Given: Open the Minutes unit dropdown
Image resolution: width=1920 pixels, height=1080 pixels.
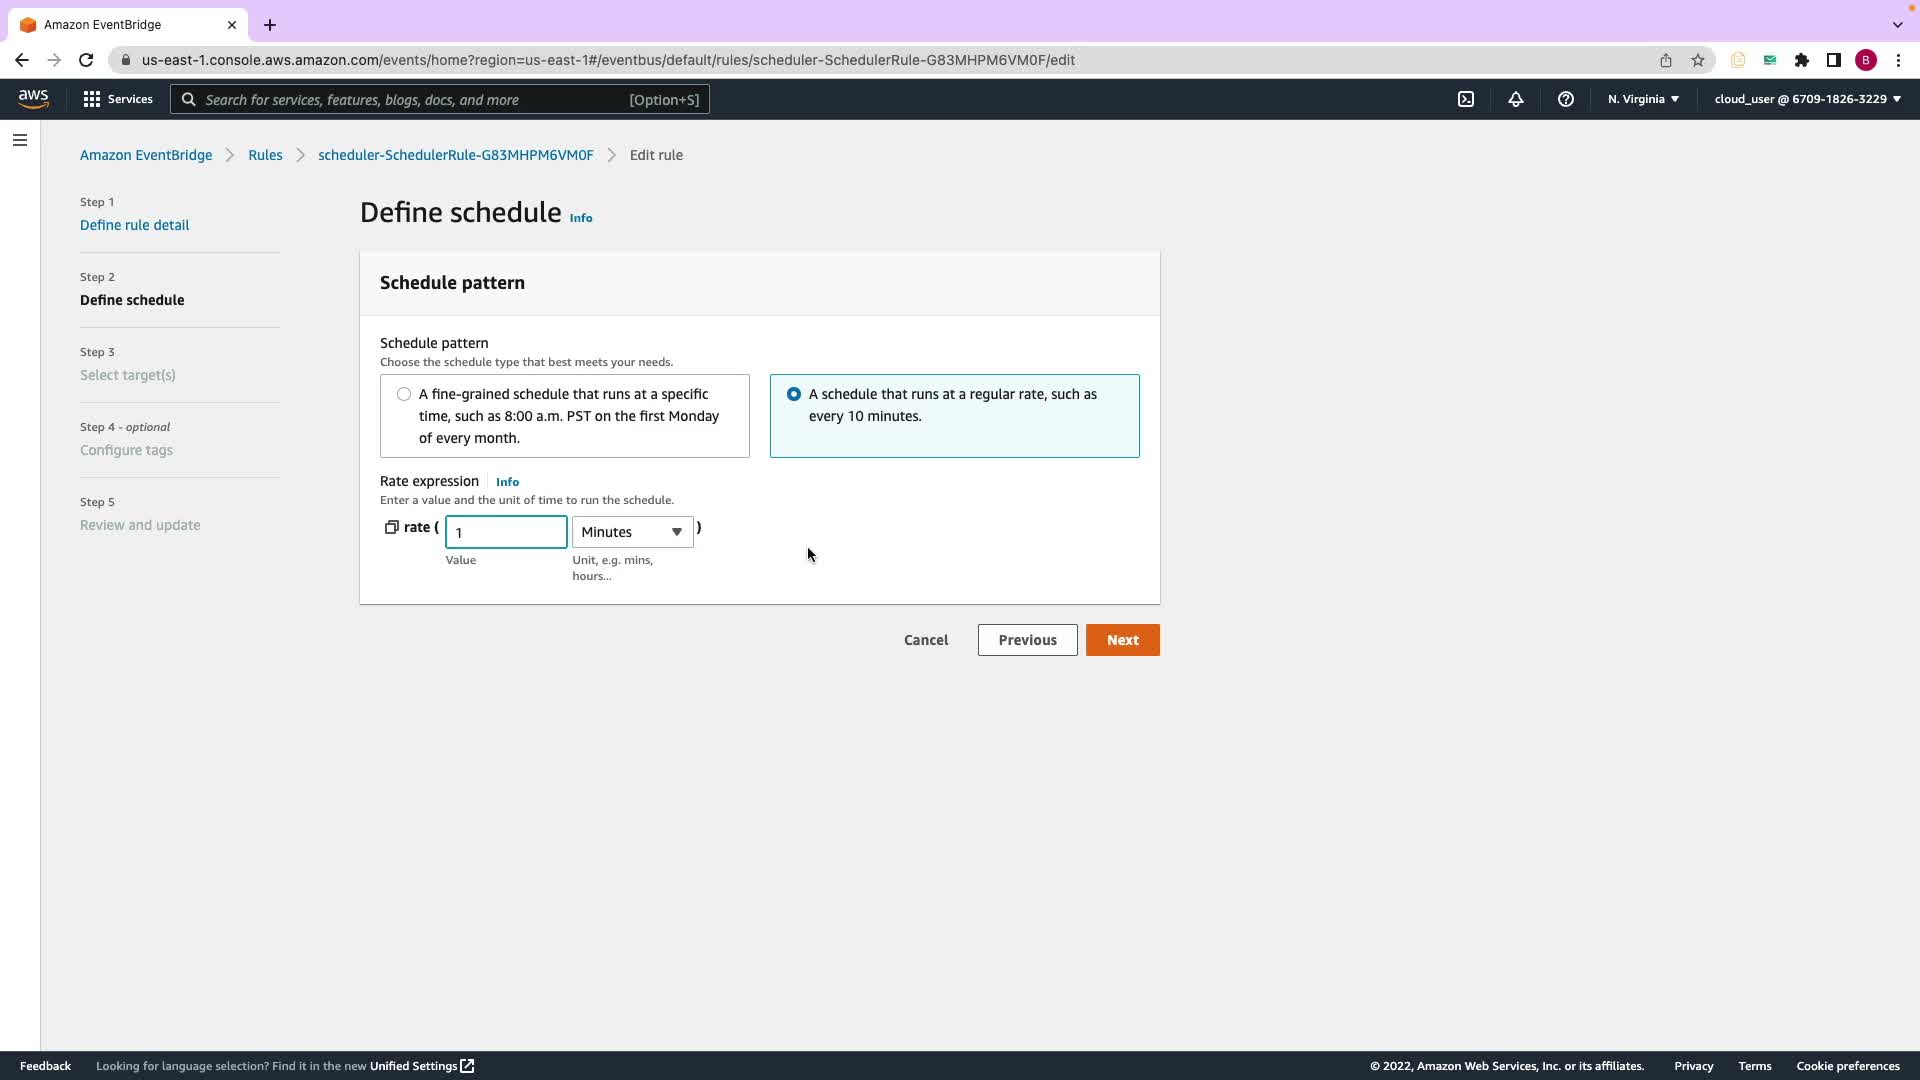Looking at the screenshot, I should pos(632,532).
